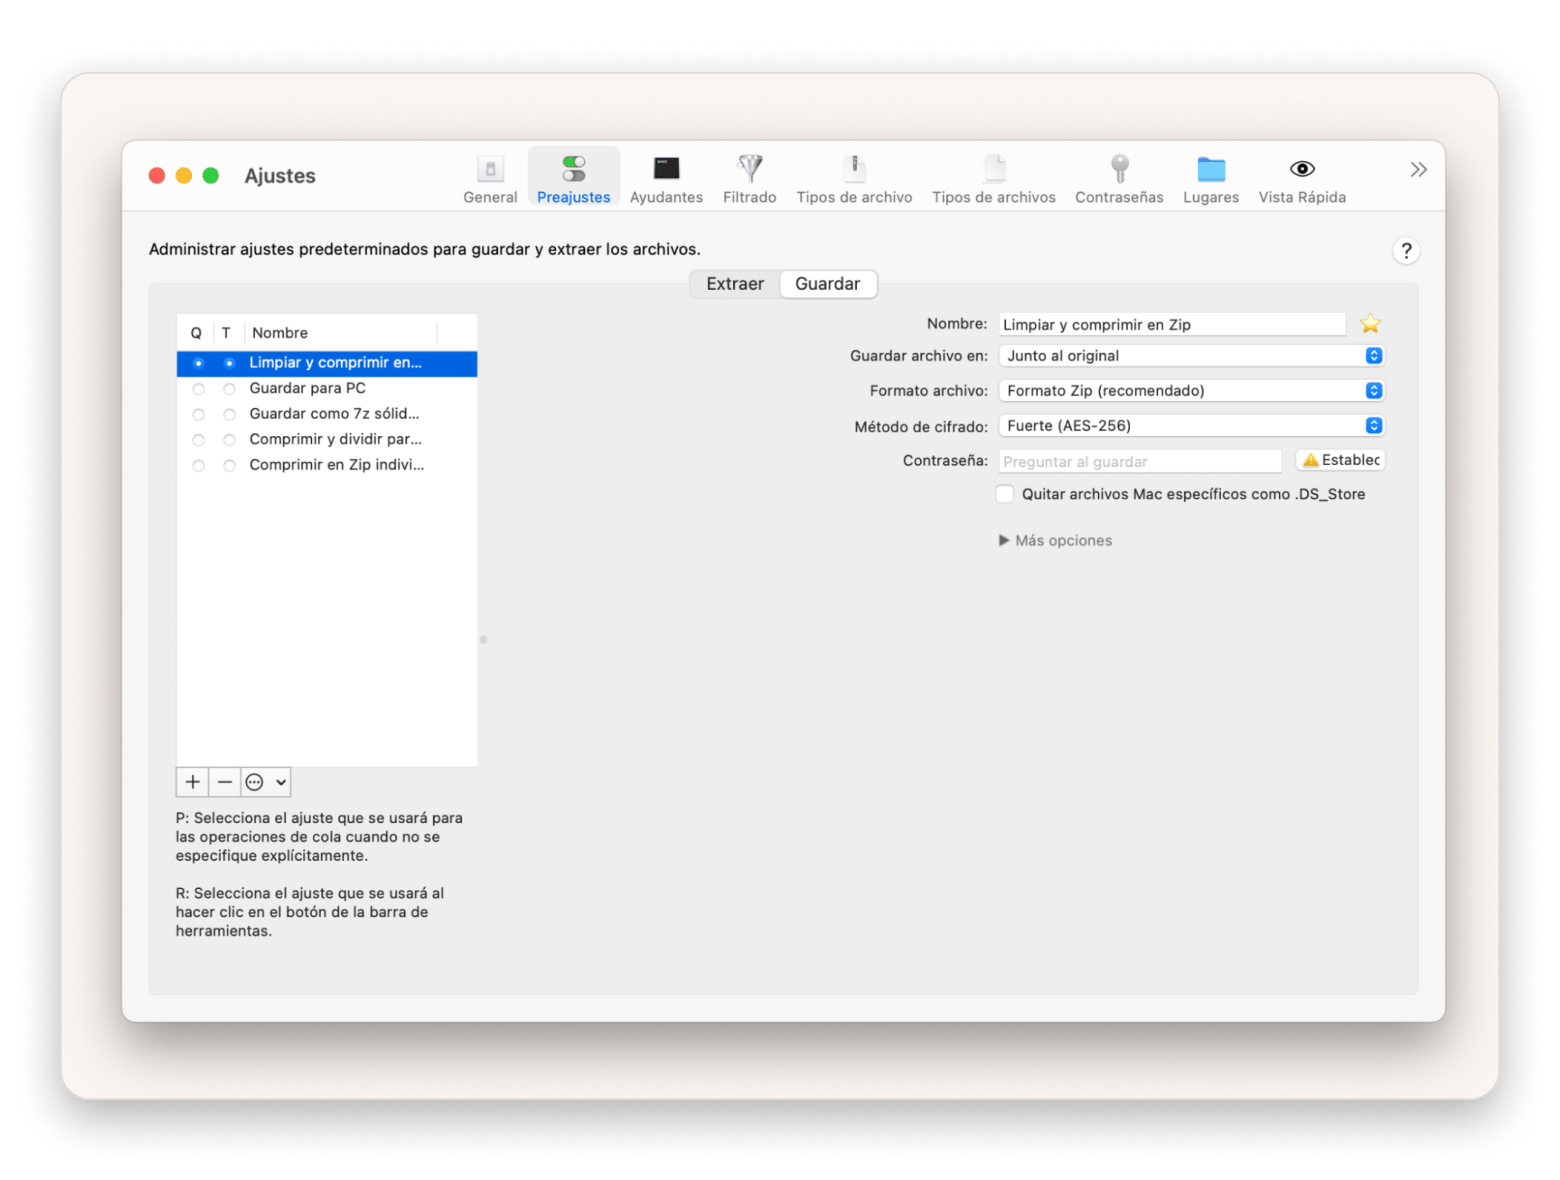Expand the Más opciones disclosure triangle
Image resolution: width=1560 pixels, height=1180 pixels.
[x=1004, y=541]
